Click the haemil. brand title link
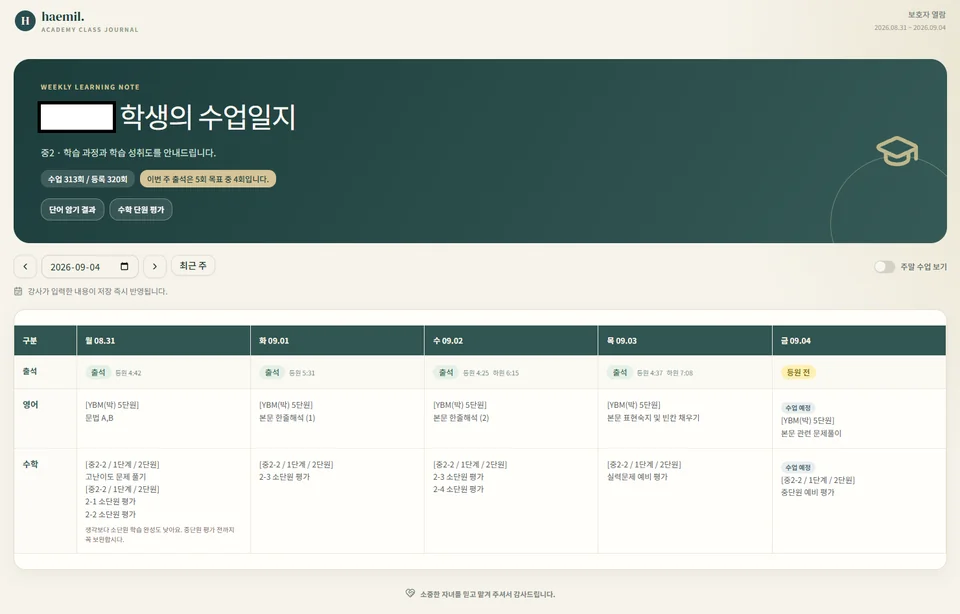The width and height of the screenshot is (960, 614). point(63,17)
